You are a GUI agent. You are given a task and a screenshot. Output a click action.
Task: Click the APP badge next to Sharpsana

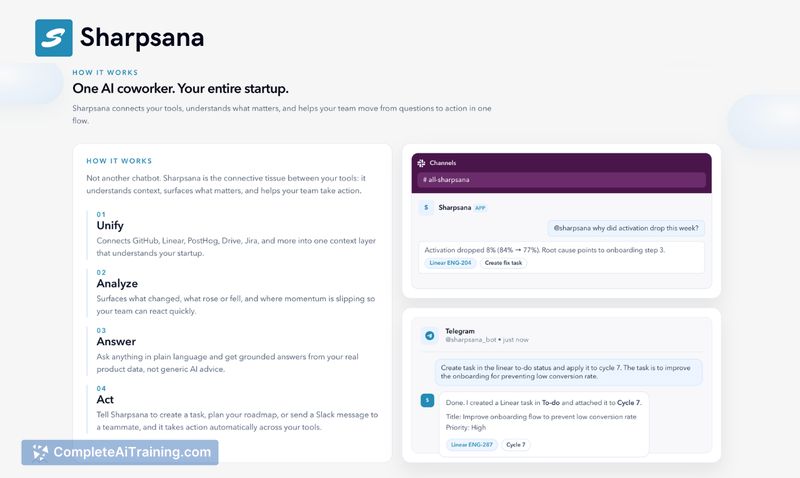481,208
